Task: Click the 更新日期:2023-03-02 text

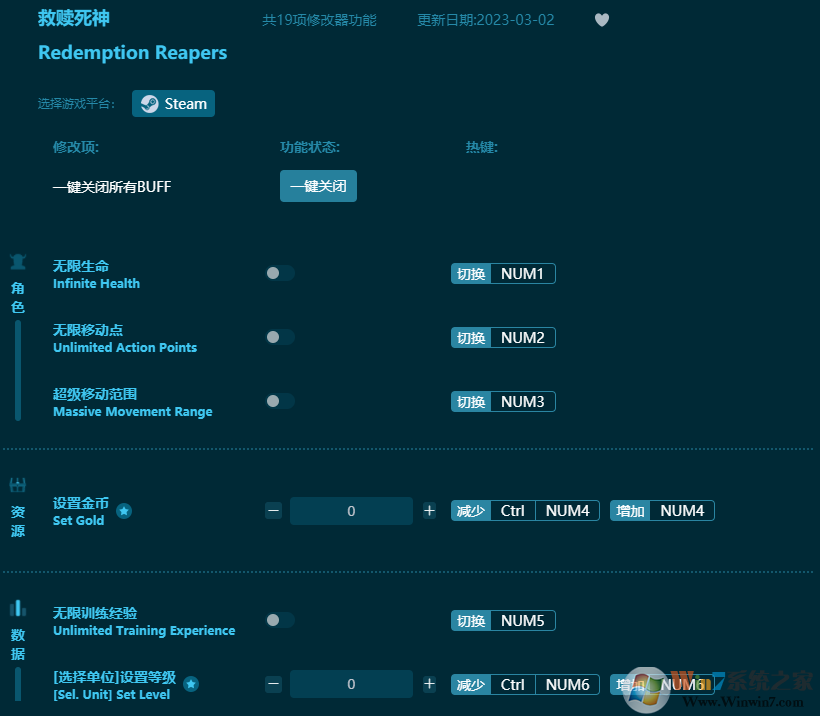Action: tap(485, 20)
